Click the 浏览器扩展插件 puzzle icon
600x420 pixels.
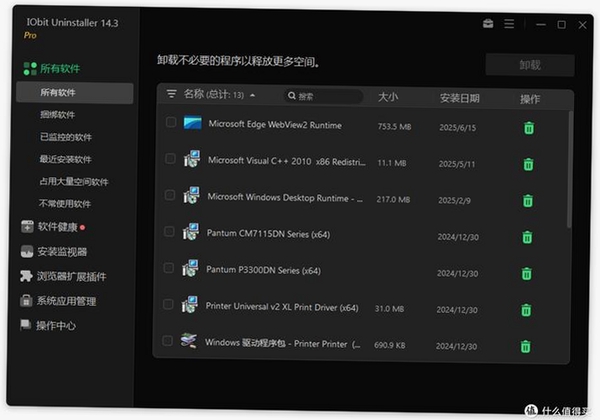26,276
